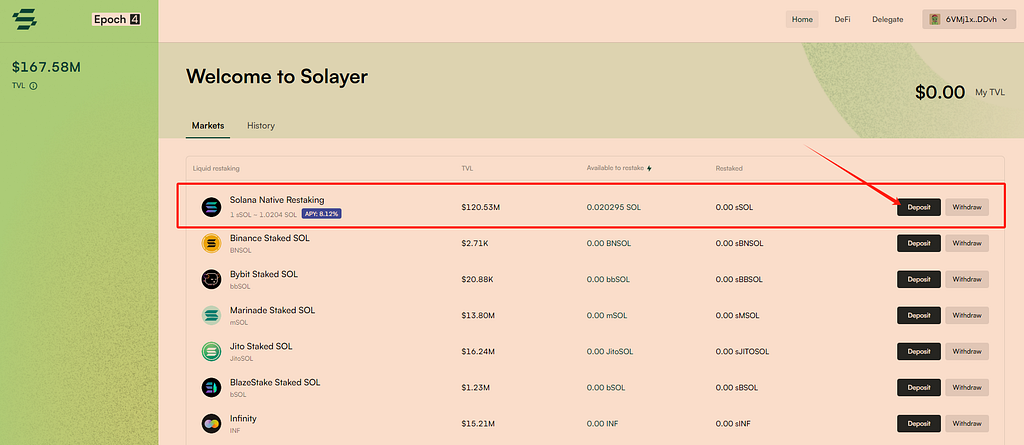Withdraw from Solana Native Restaking
1024x445 pixels.
coord(967,207)
